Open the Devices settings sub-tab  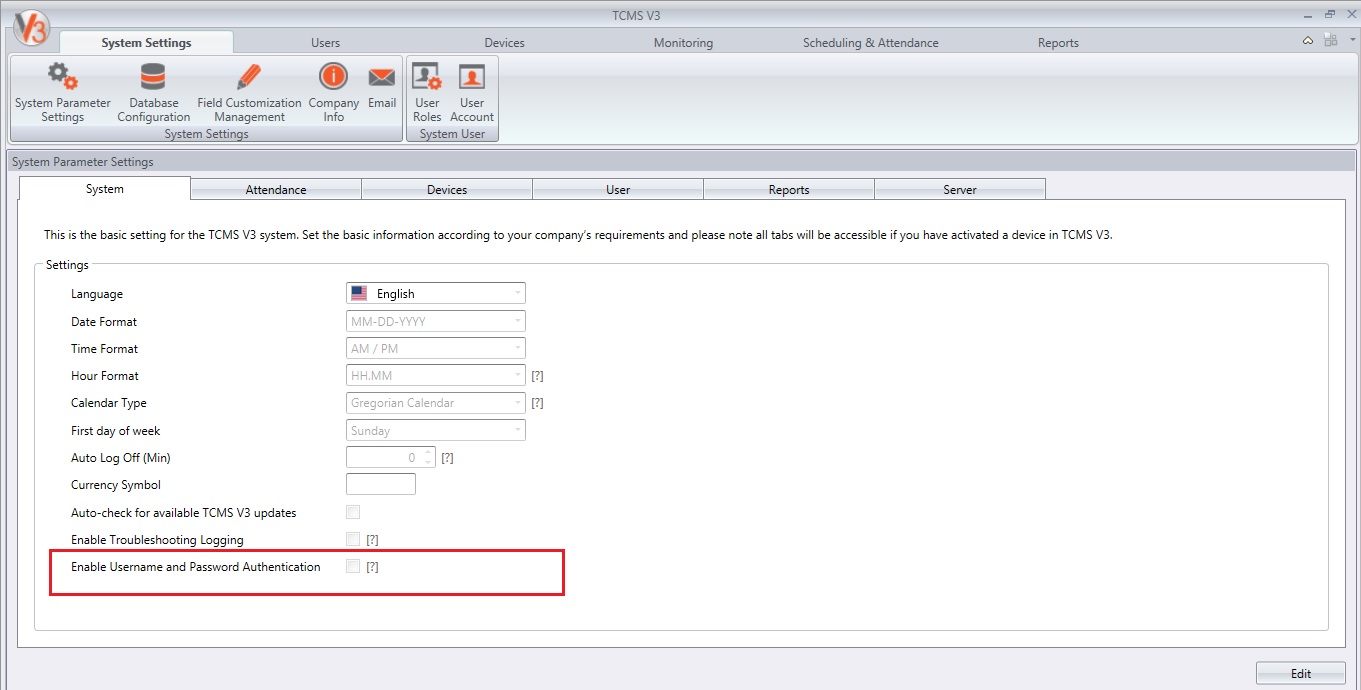pos(447,189)
